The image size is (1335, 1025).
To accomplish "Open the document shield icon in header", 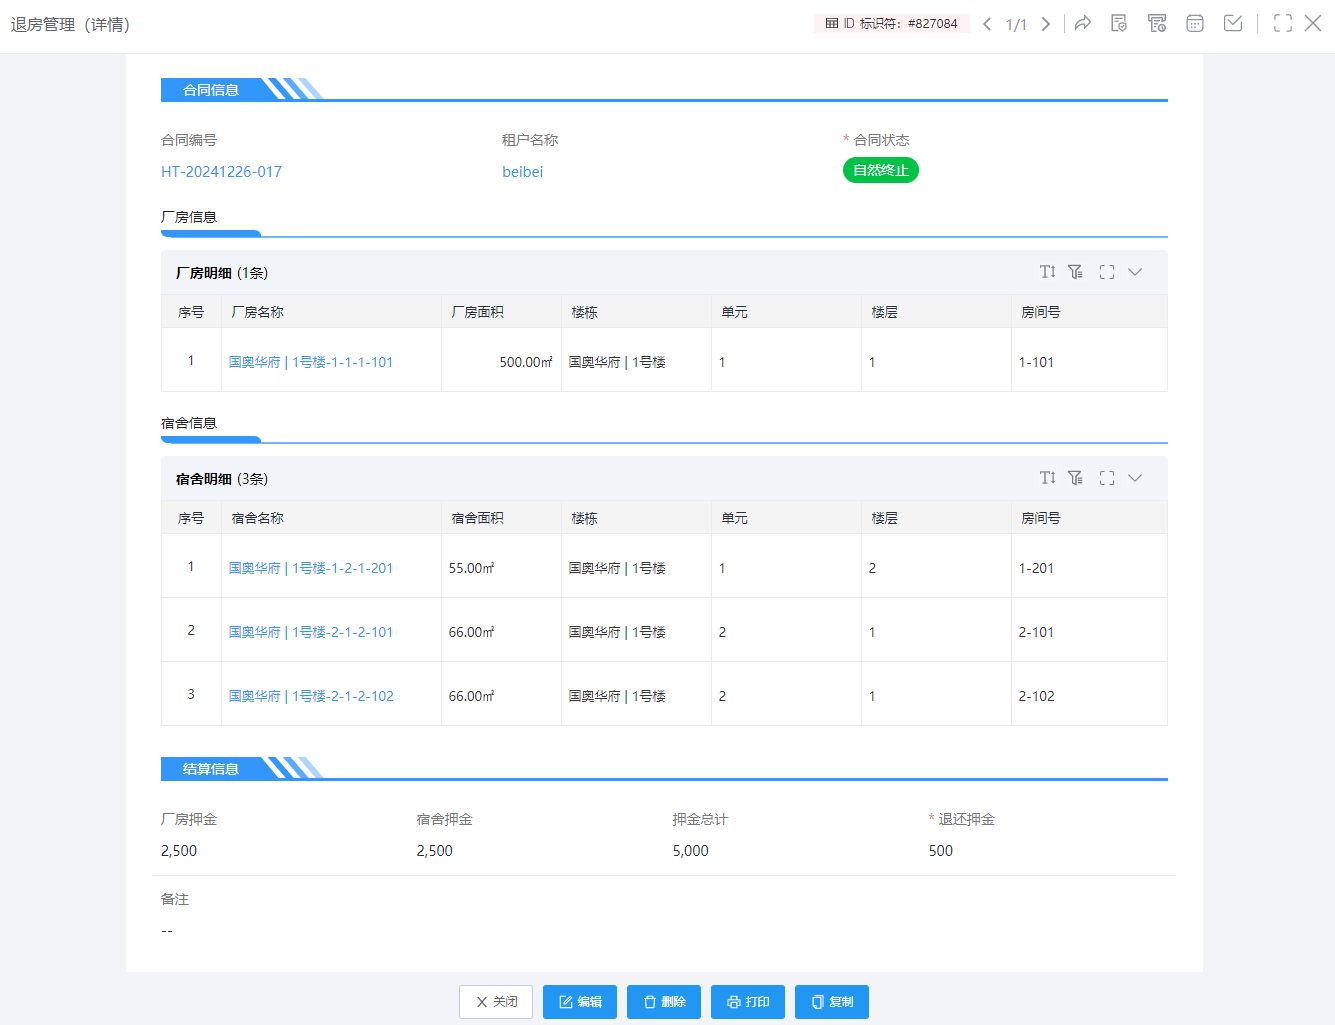I will pos(1119,23).
